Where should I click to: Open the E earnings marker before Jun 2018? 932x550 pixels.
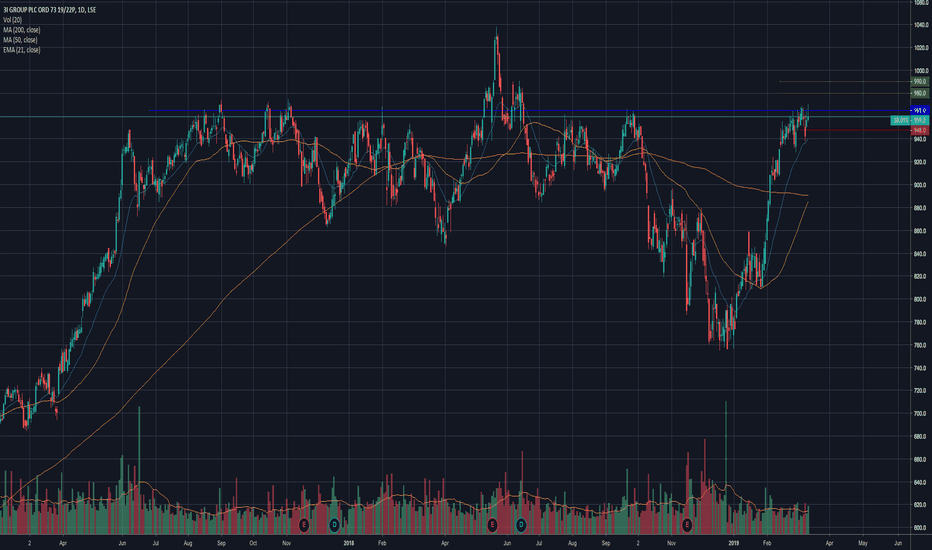point(492,524)
